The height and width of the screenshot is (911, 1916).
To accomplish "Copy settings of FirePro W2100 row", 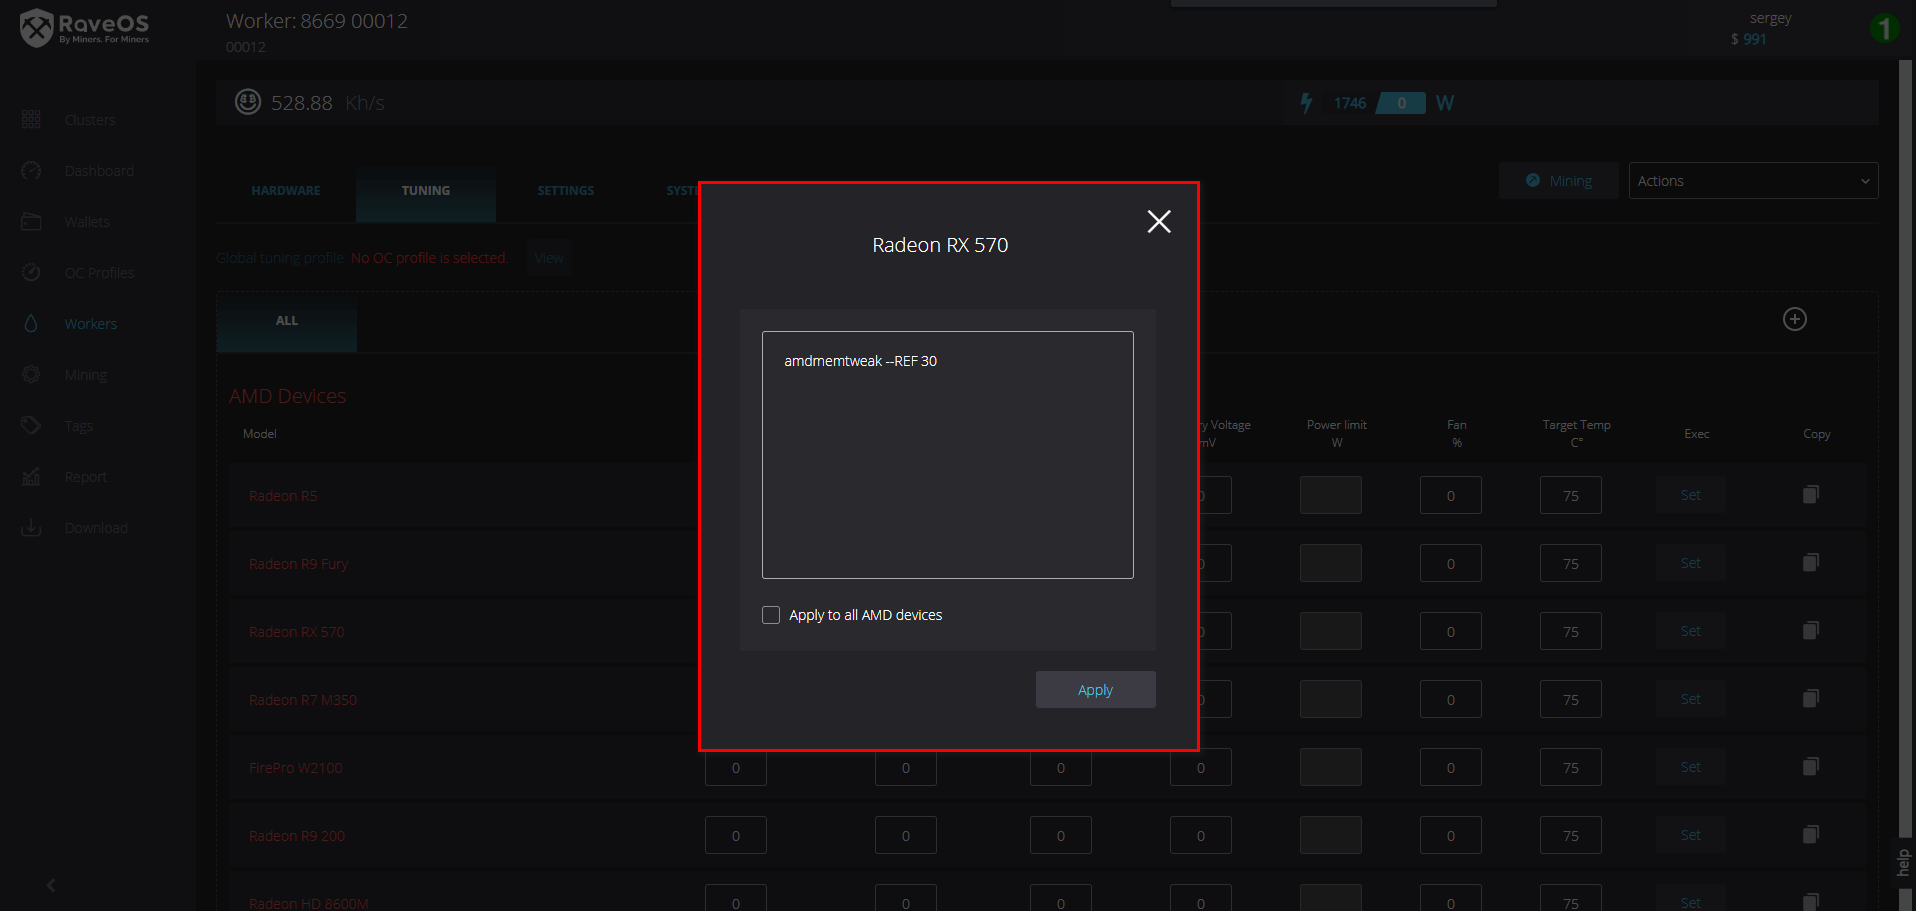I will click(x=1811, y=767).
